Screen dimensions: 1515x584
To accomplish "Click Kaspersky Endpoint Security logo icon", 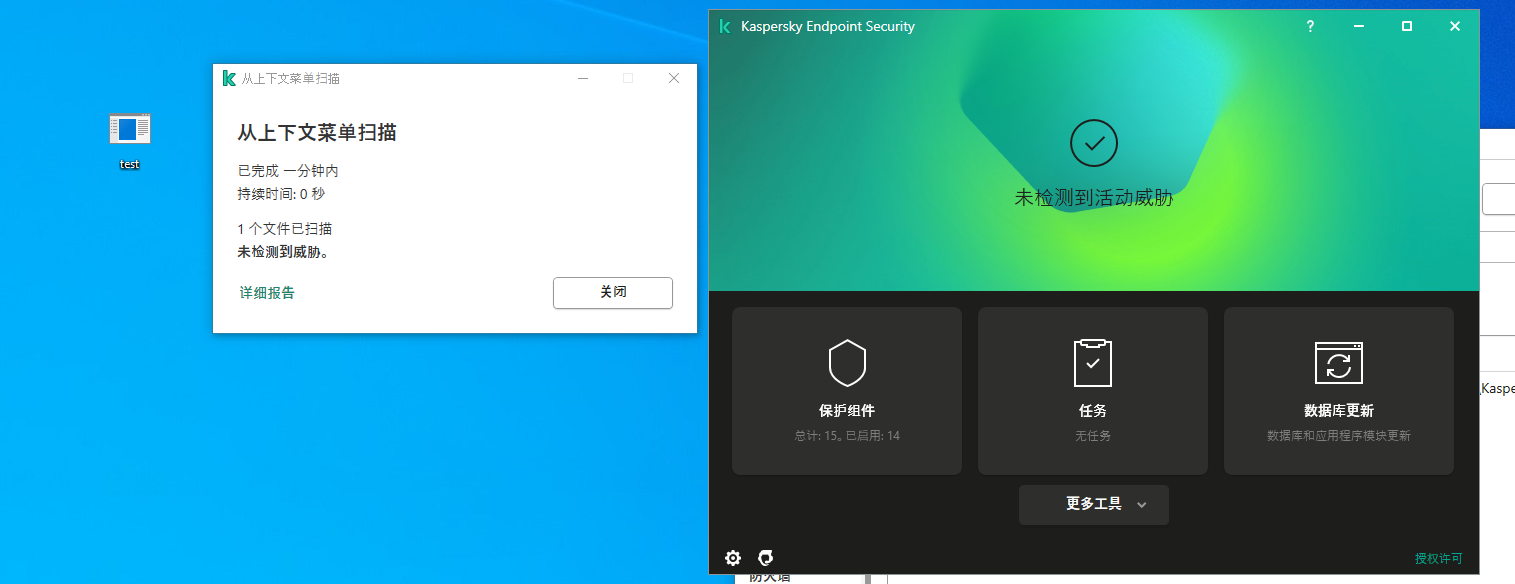I will 725,27.
